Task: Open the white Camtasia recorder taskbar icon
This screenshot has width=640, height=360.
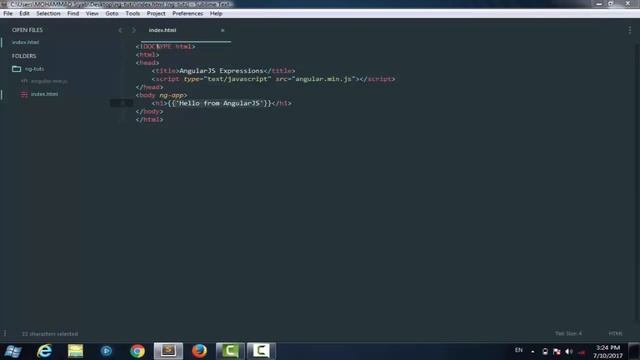Action: point(261,351)
